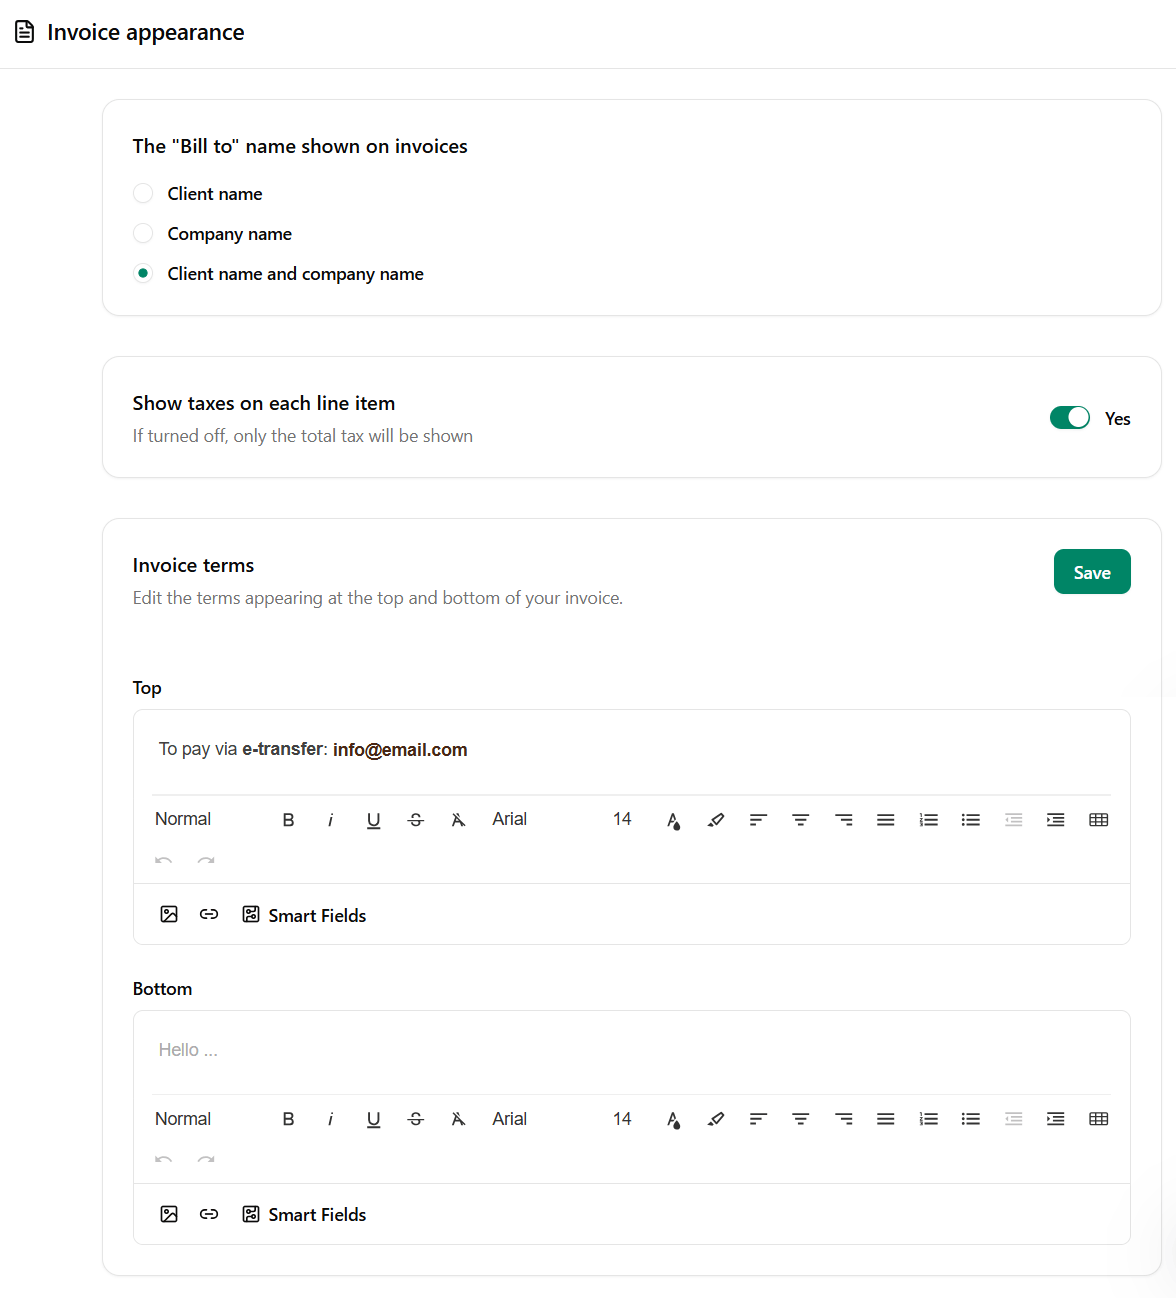Insert link in Top editor
The width and height of the screenshot is (1176, 1298).
209,914
